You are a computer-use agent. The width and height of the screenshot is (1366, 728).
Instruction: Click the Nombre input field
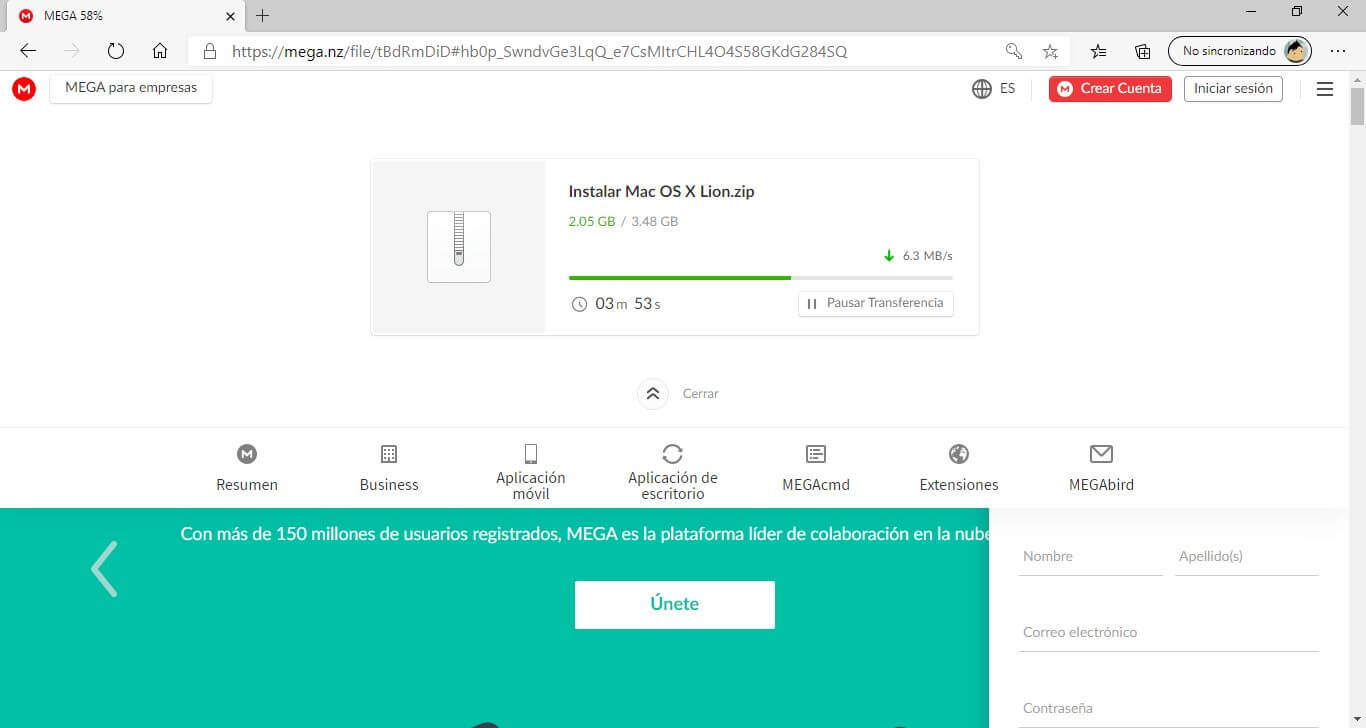(x=1090, y=557)
